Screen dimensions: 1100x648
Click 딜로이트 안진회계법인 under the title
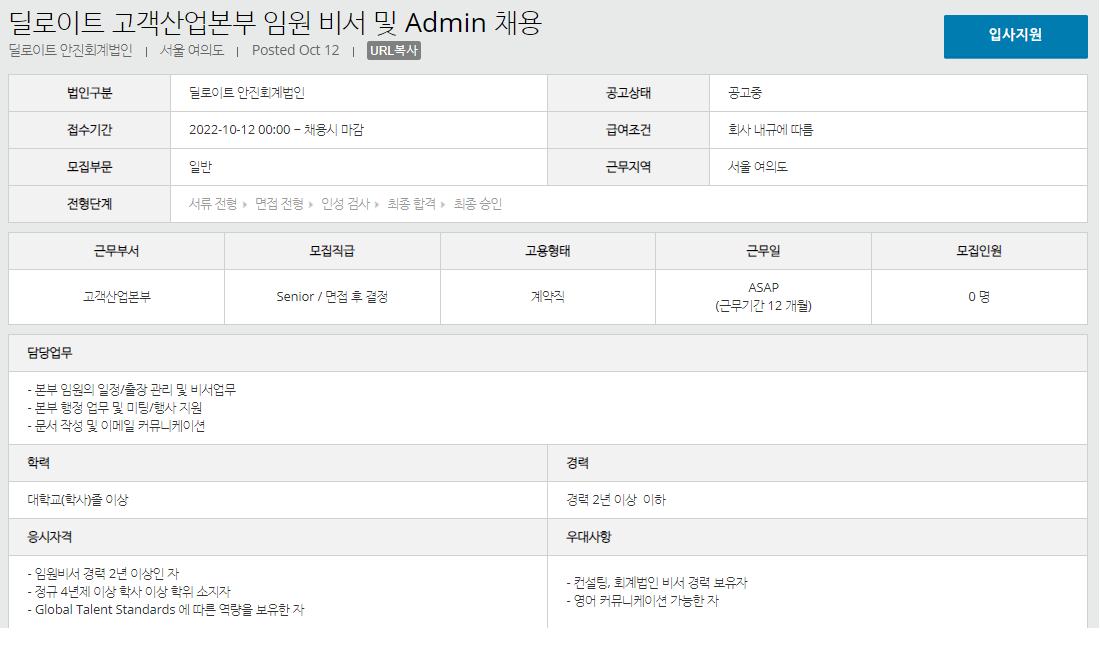click(x=70, y=51)
